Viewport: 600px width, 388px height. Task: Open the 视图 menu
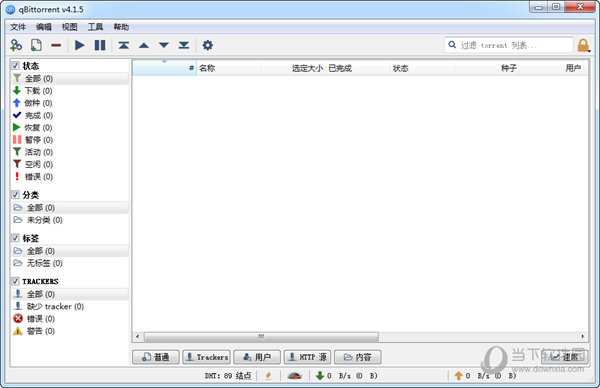[x=70, y=27]
